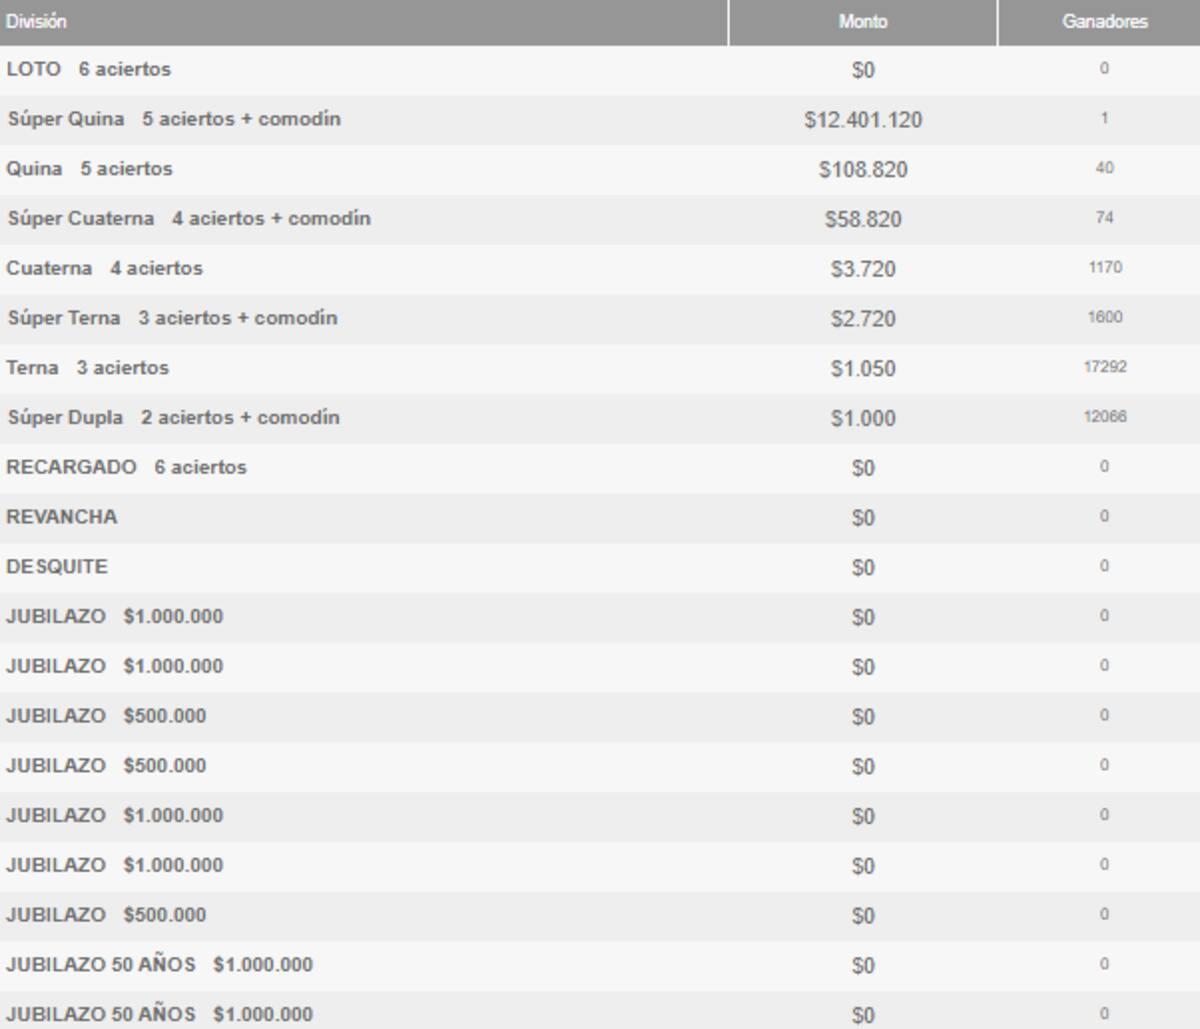Click the 17292 winners cell

1104,367
